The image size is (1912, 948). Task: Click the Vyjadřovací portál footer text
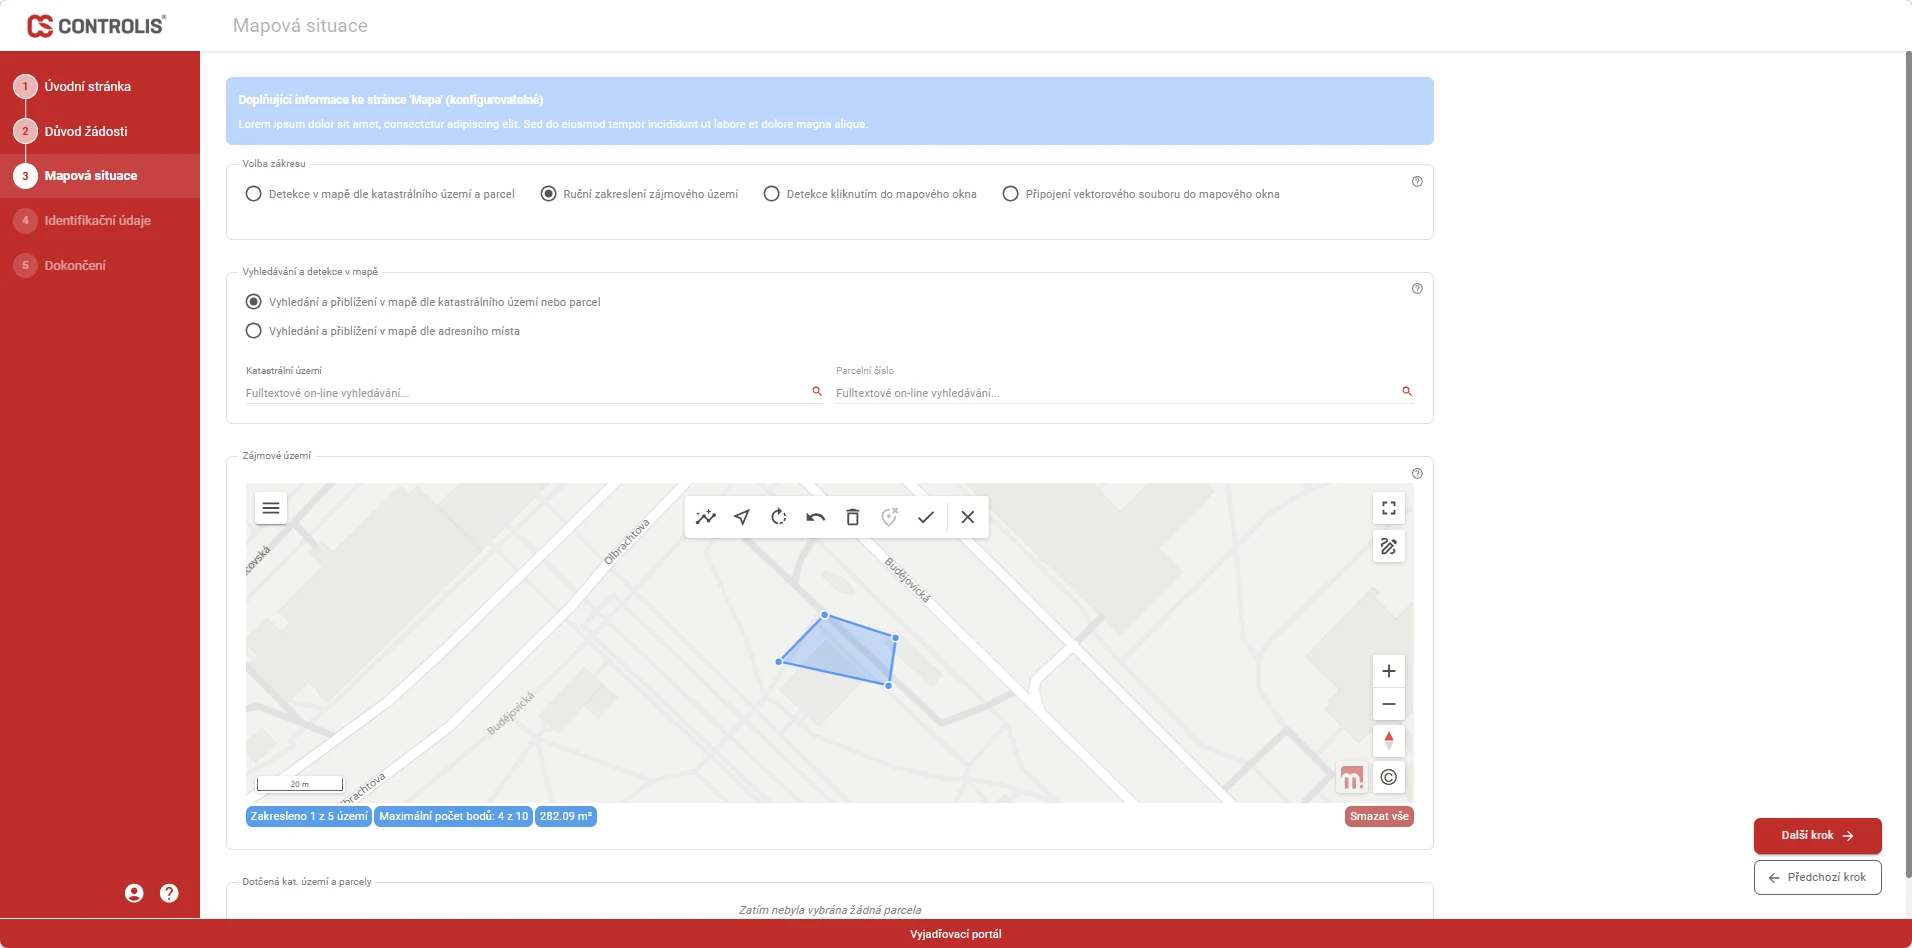(x=955, y=934)
